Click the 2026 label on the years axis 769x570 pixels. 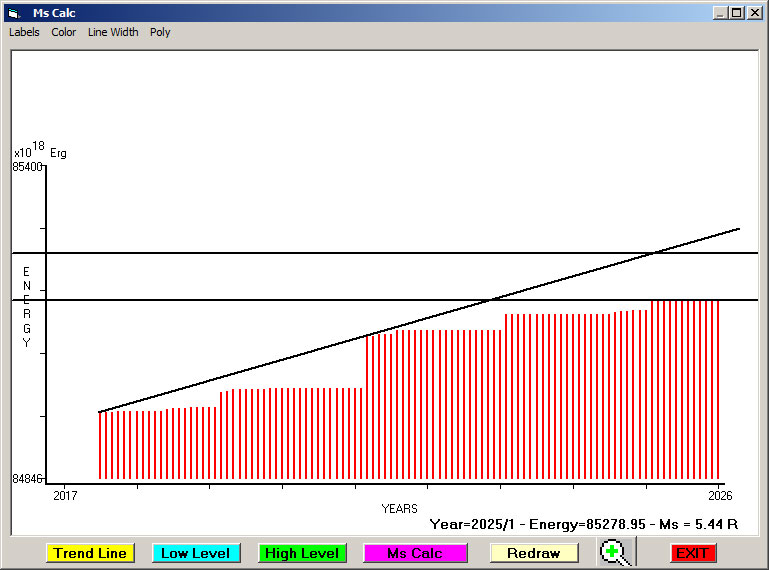pos(719,495)
